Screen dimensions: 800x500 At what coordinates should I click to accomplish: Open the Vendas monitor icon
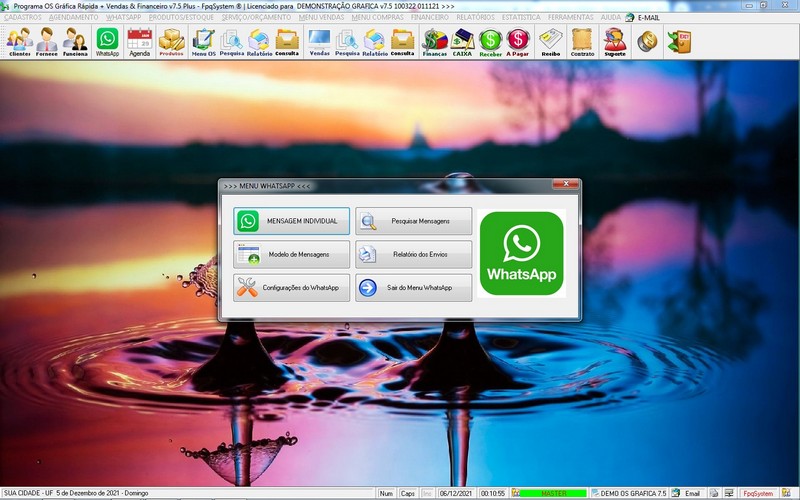(319, 42)
